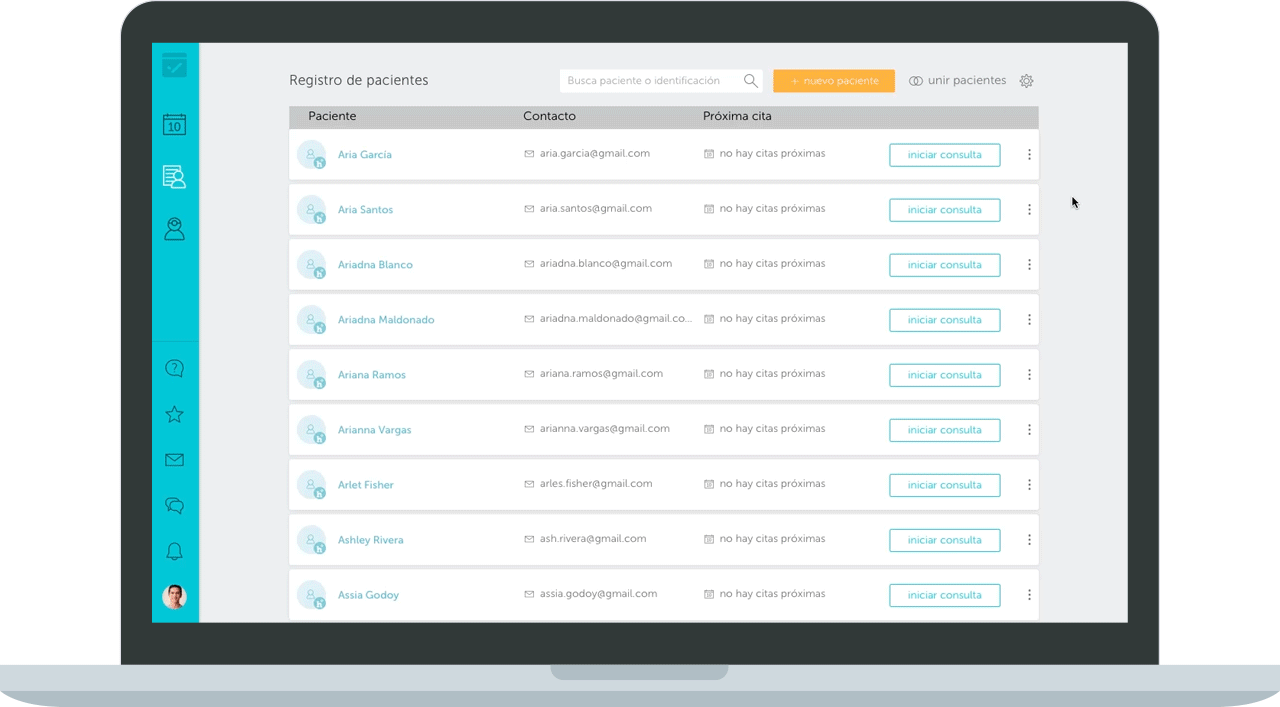The image size is (1280, 707).
Task: Click the help question mark icon
Action: pos(174,368)
